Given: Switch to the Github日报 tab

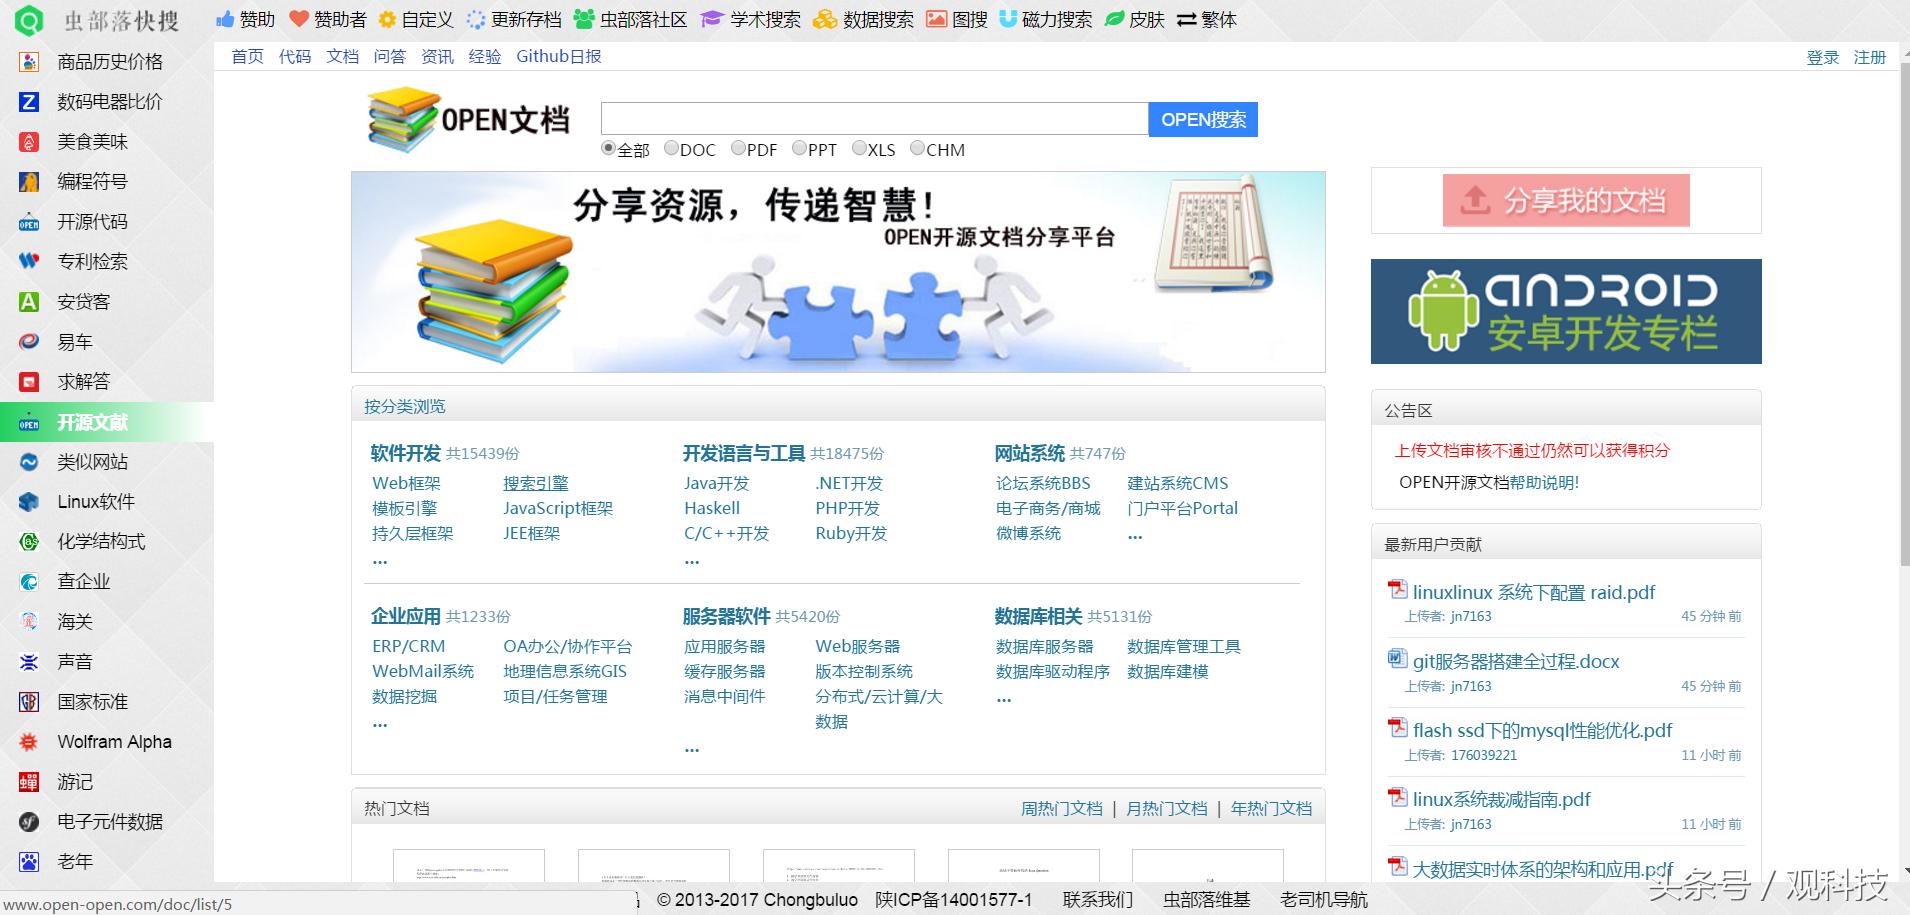Looking at the screenshot, I should pos(557,56).
